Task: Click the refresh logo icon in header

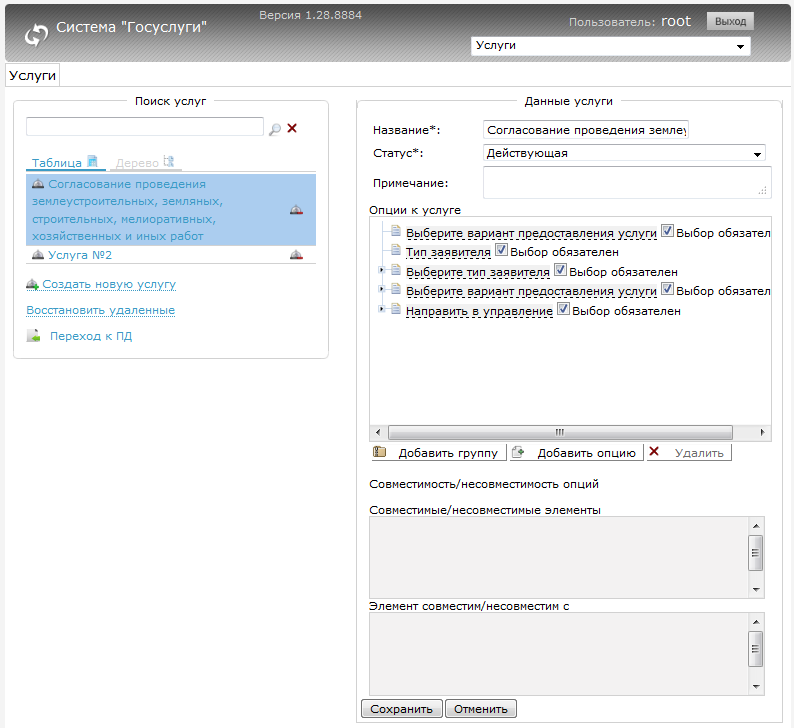Action: [36, 35]
